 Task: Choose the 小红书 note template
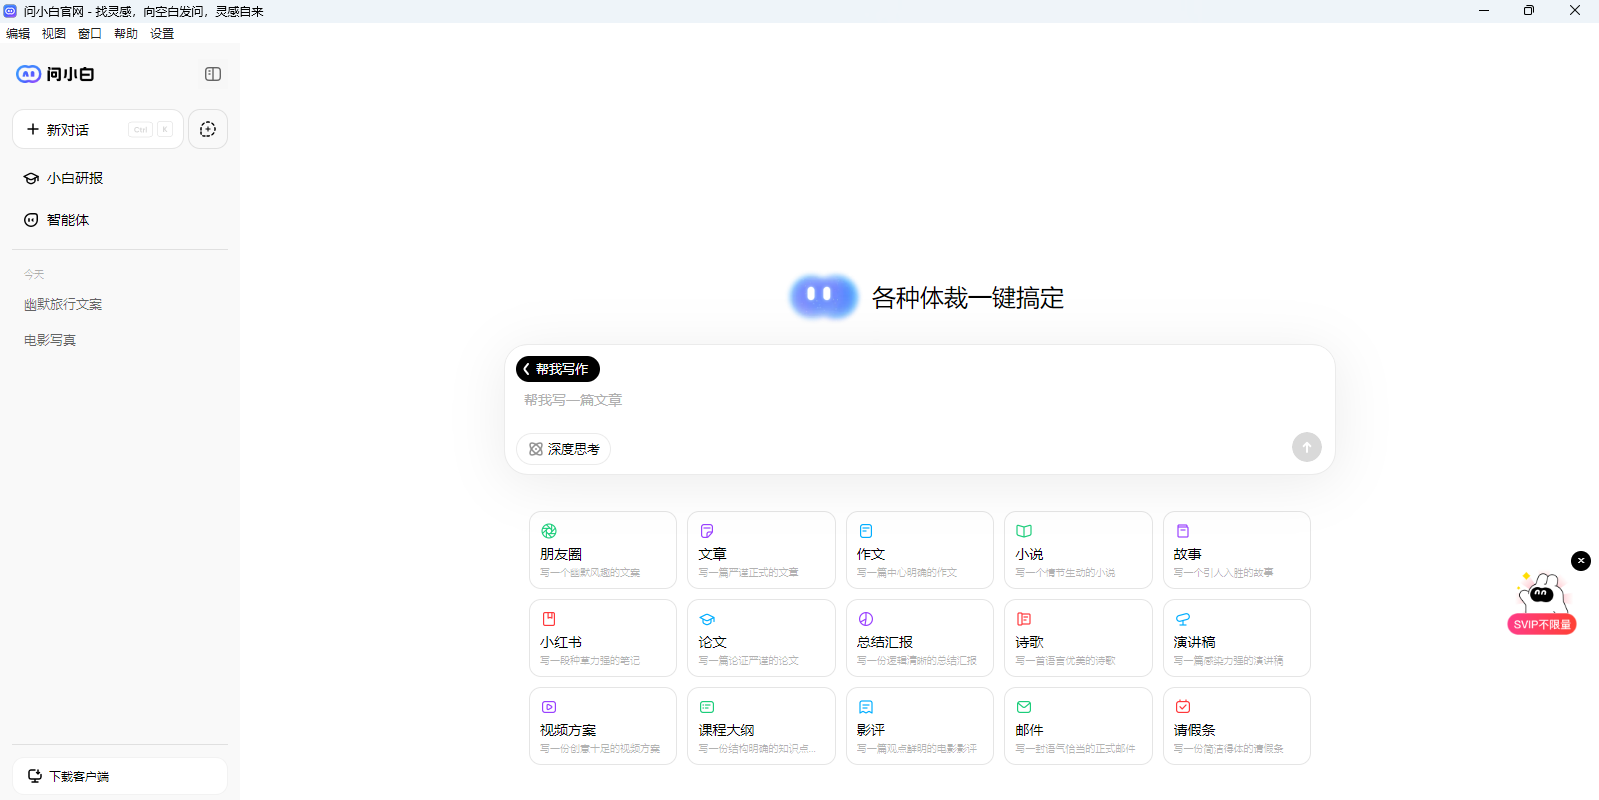[602, 638]
